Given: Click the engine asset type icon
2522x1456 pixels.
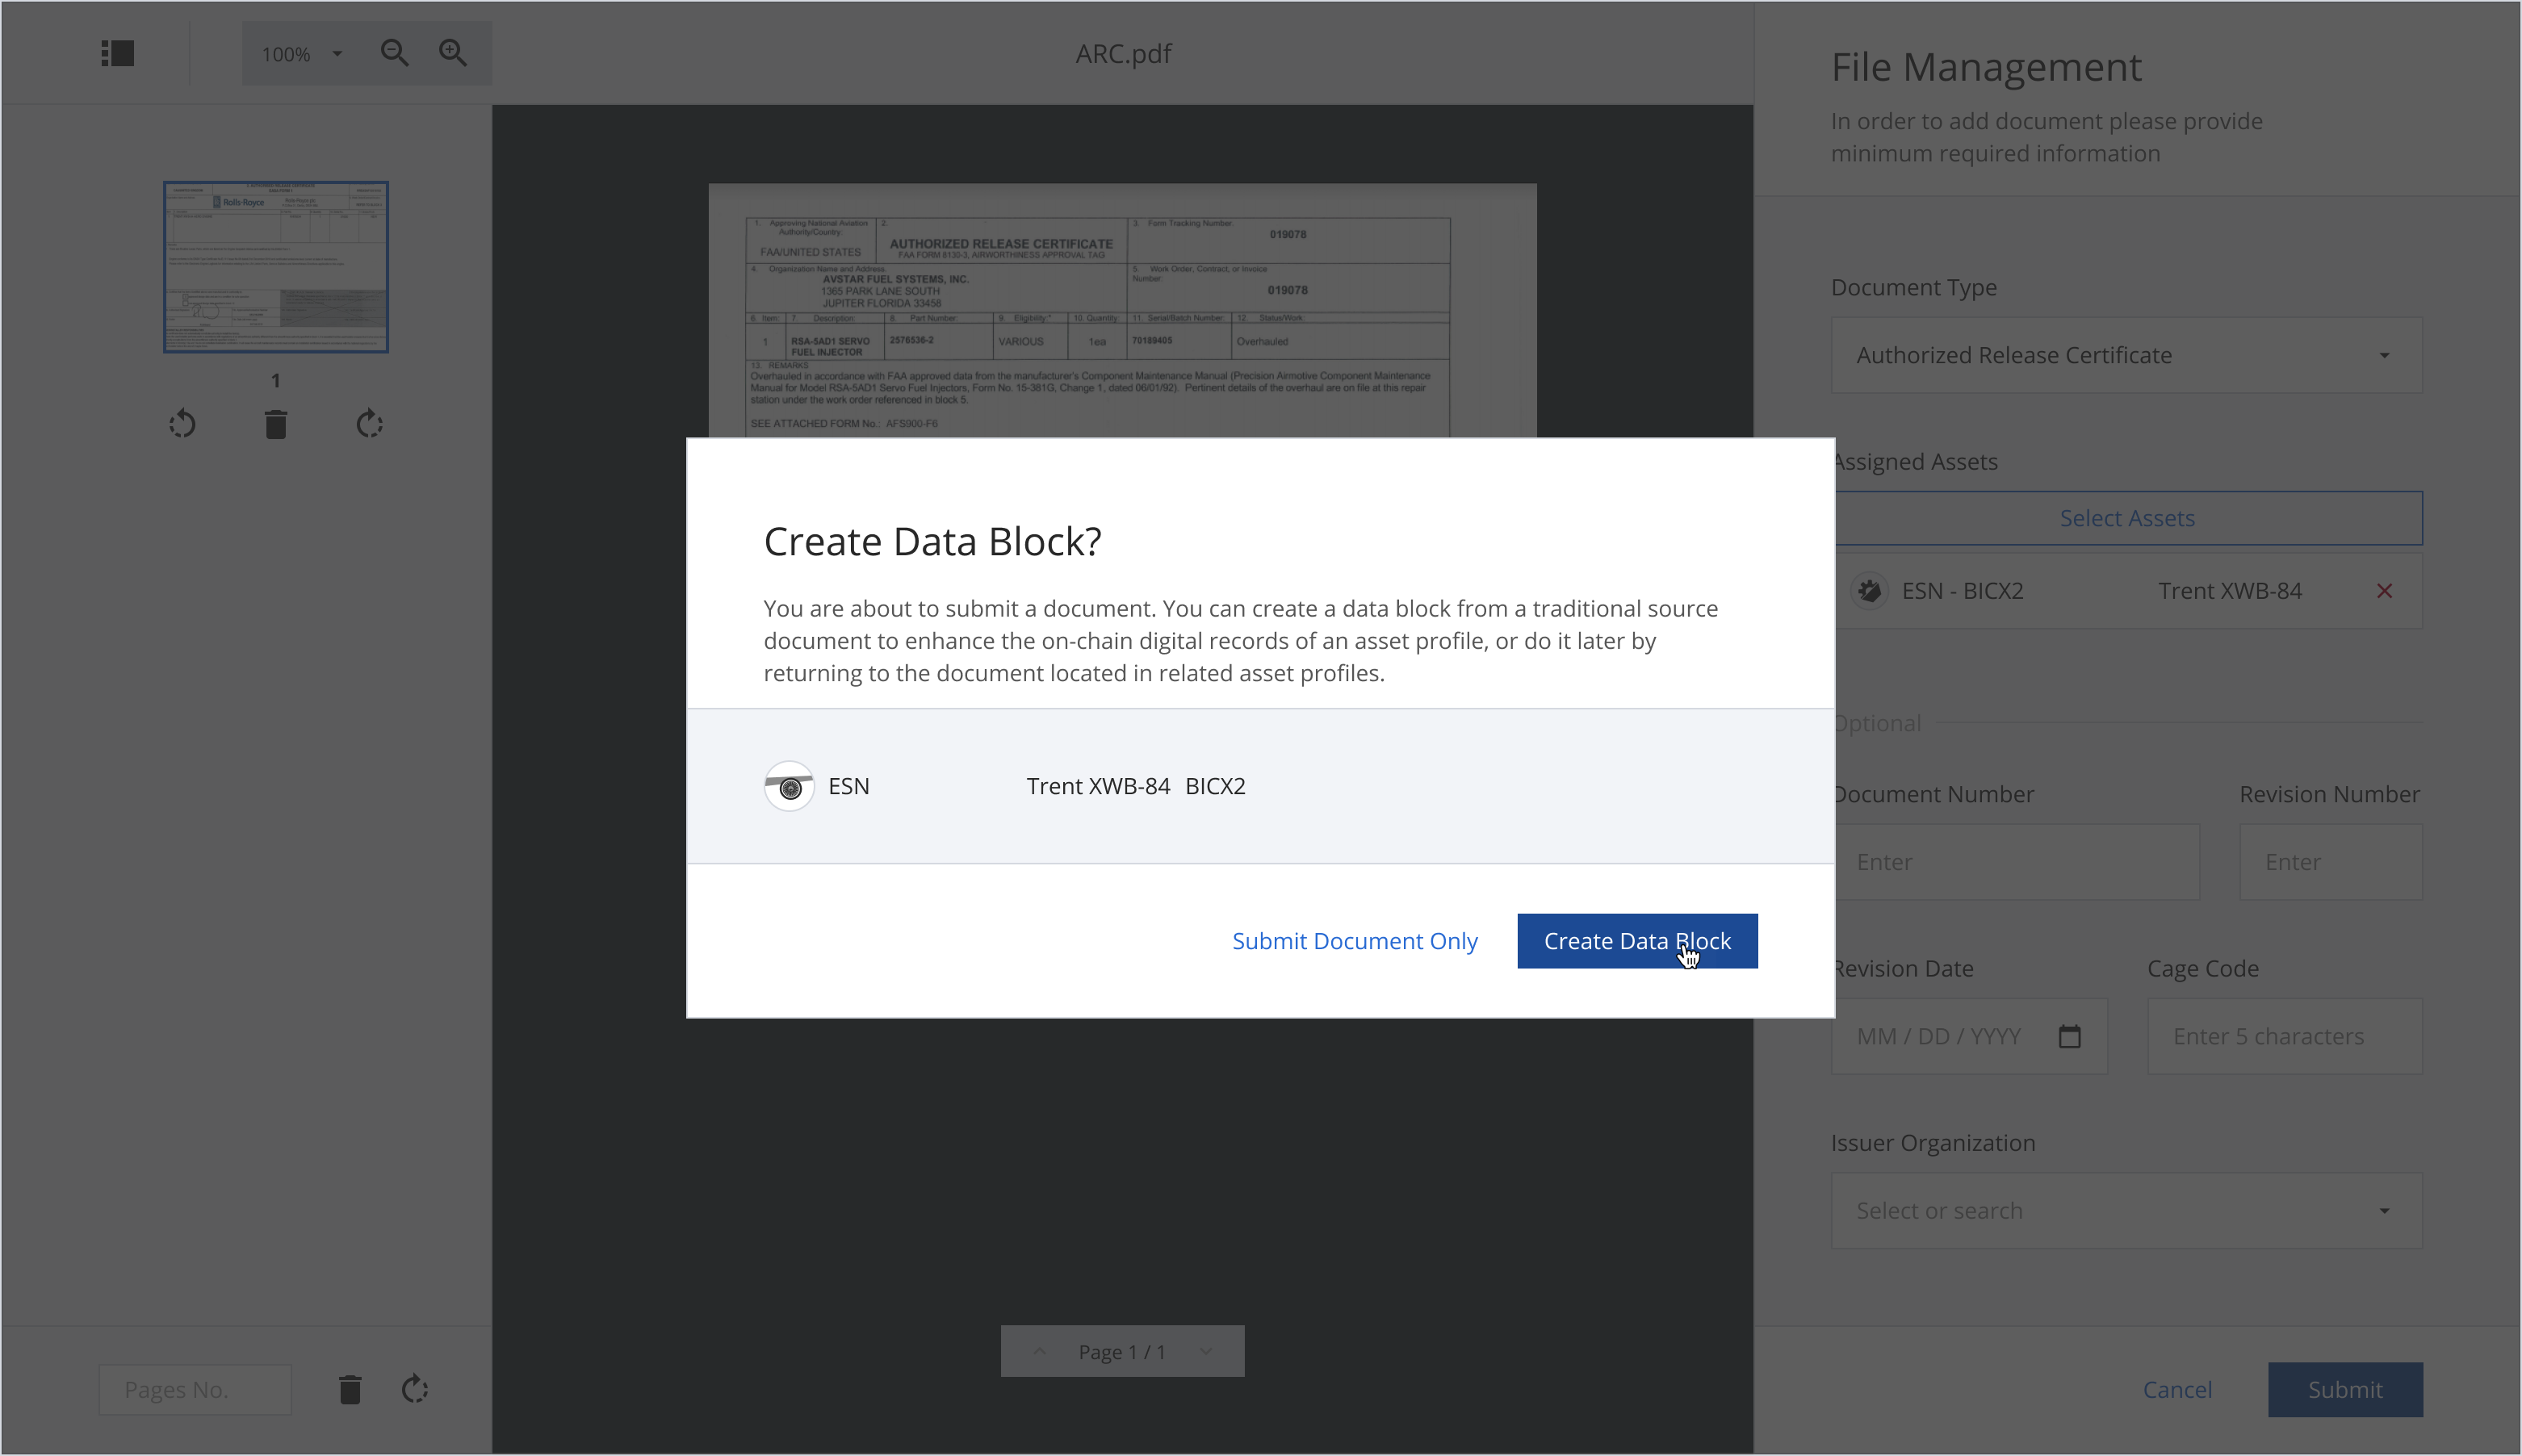Looking at the screenshot, I should click(789, 785).
